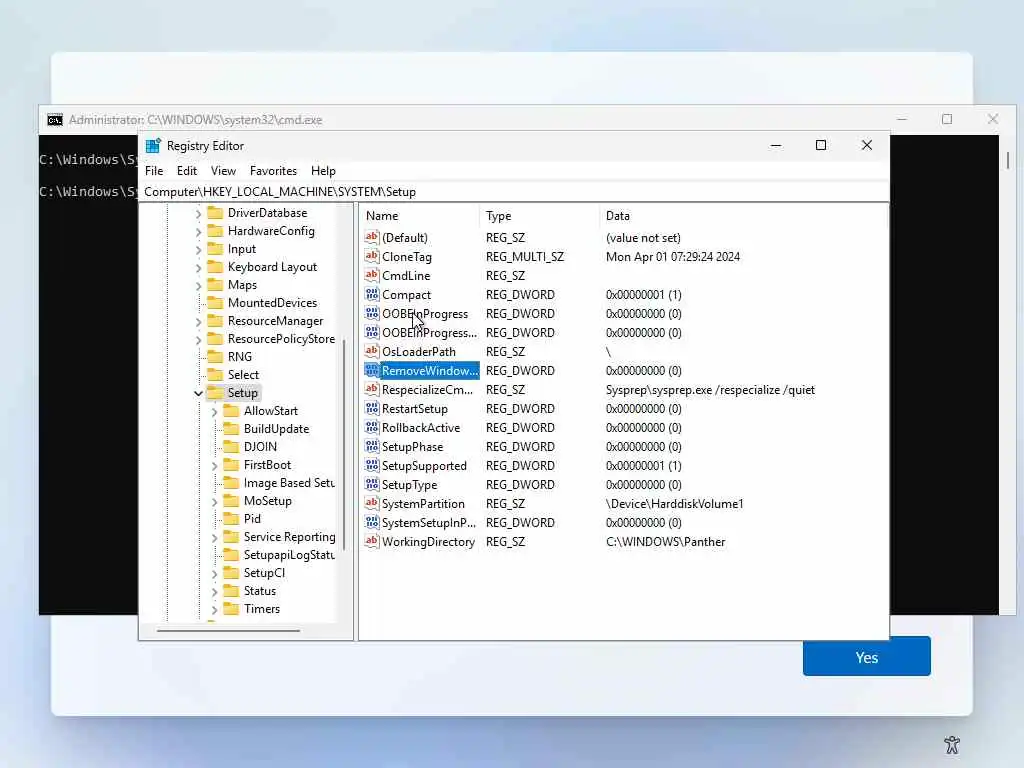
Task: Click the MountedDevices folder icon
Action: tap(215, 302)
